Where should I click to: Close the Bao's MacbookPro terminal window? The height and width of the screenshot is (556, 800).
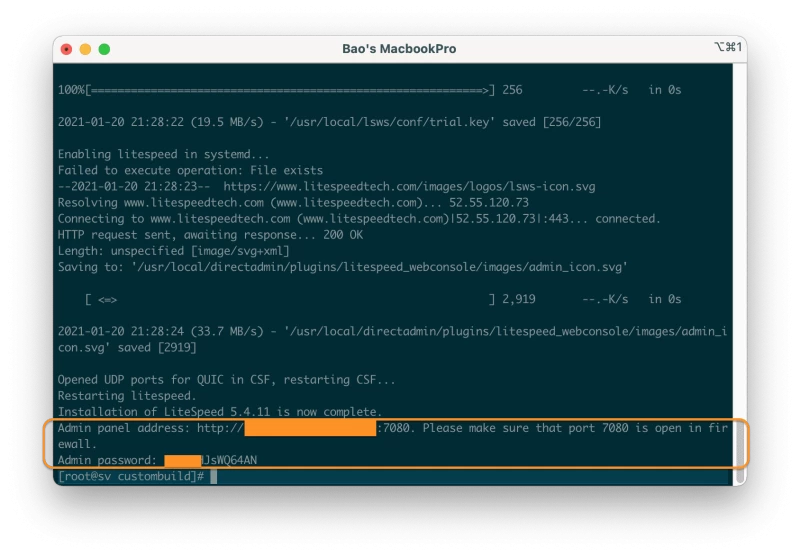pos(66,49)
